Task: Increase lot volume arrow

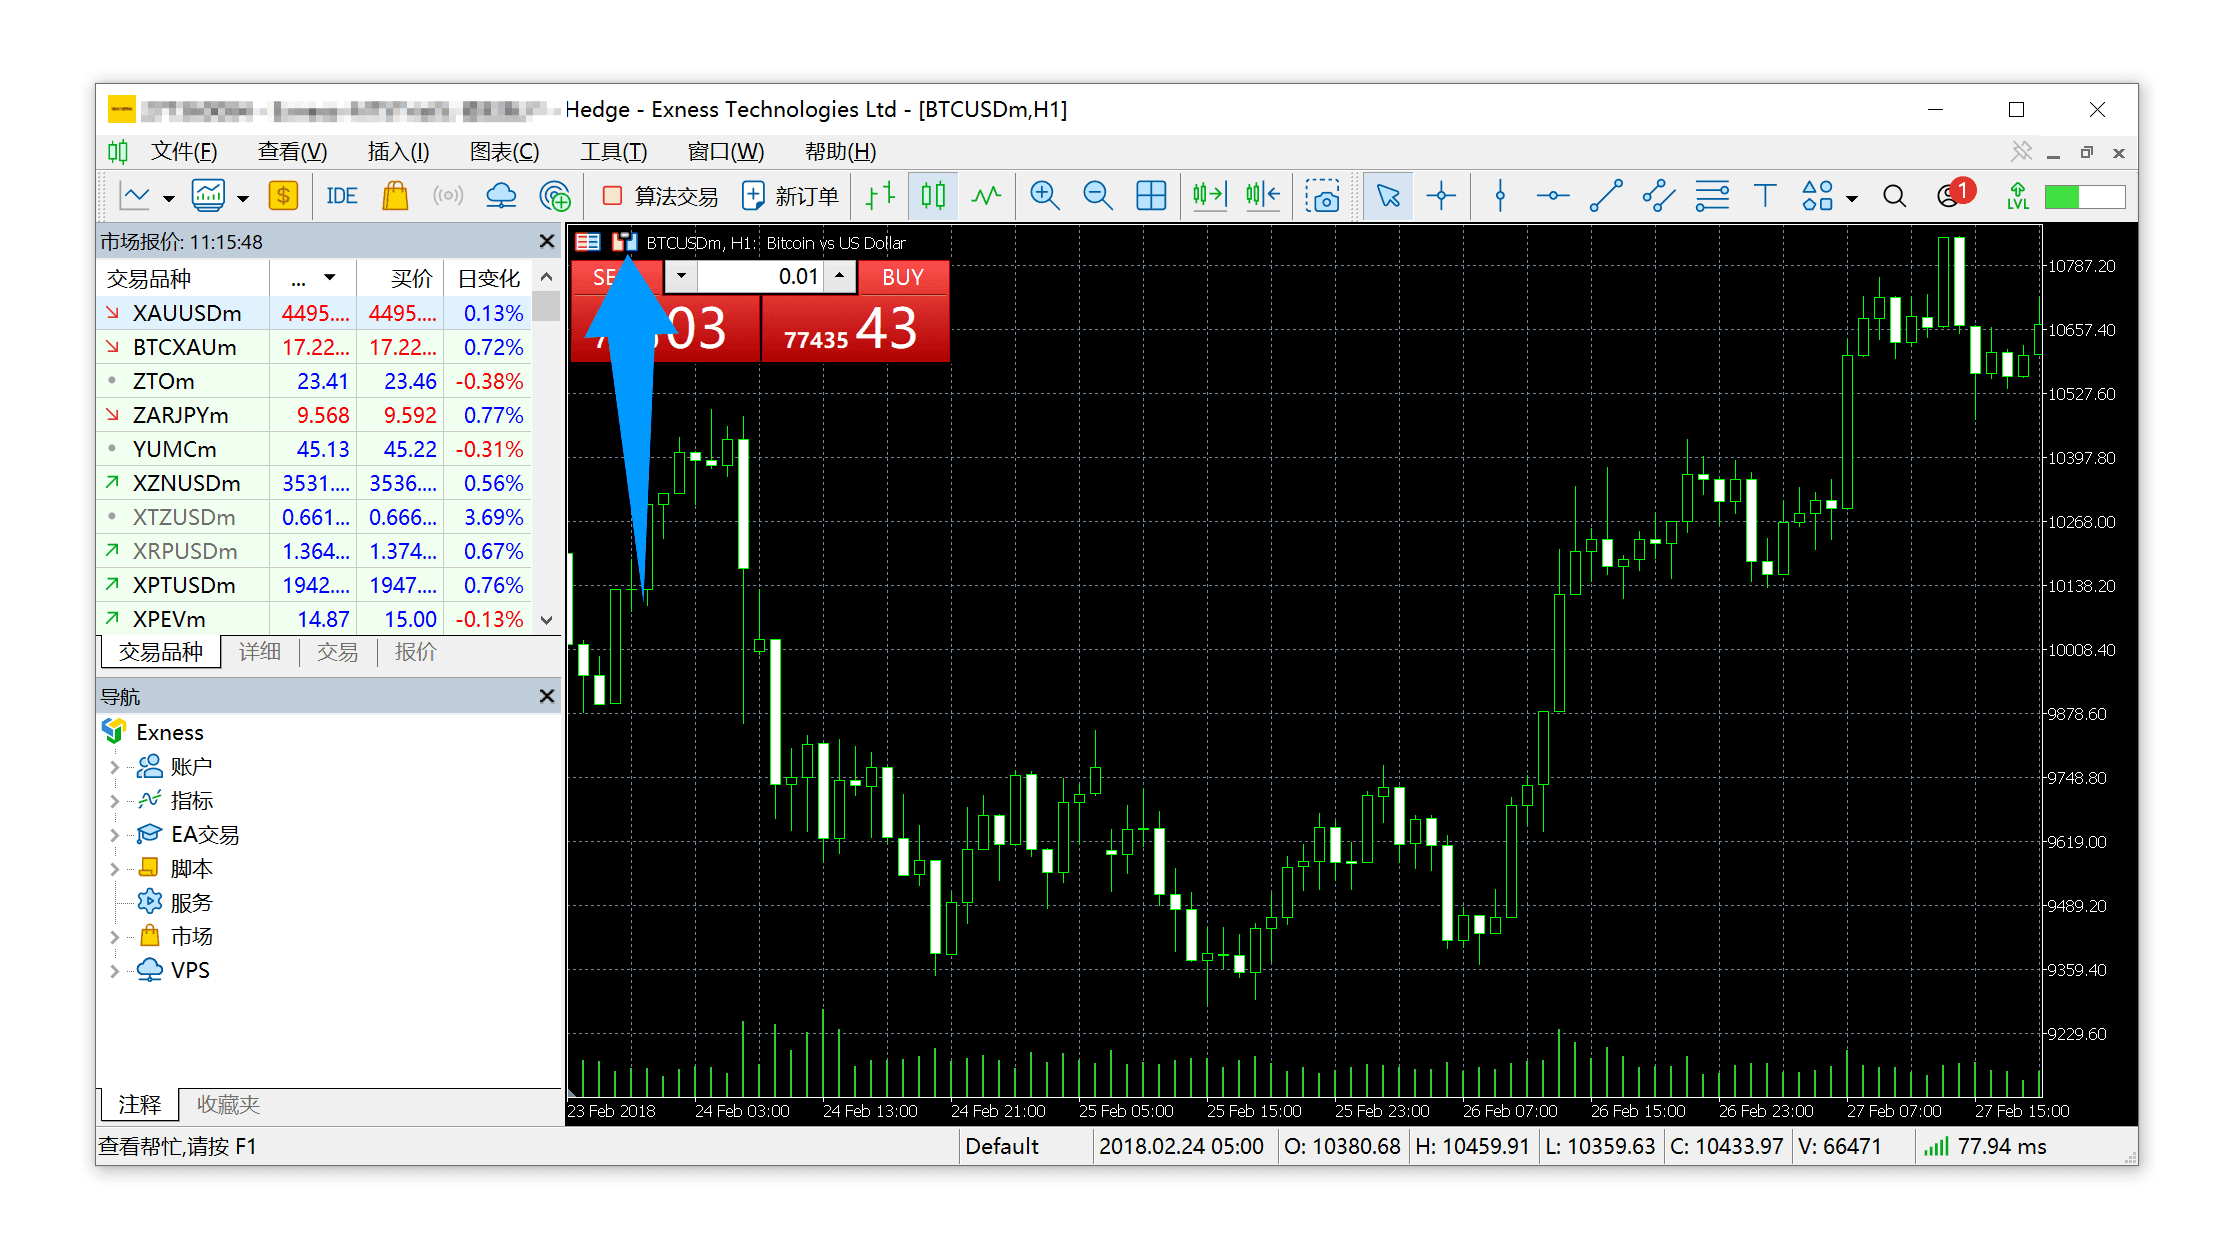Action: [840, 276]
